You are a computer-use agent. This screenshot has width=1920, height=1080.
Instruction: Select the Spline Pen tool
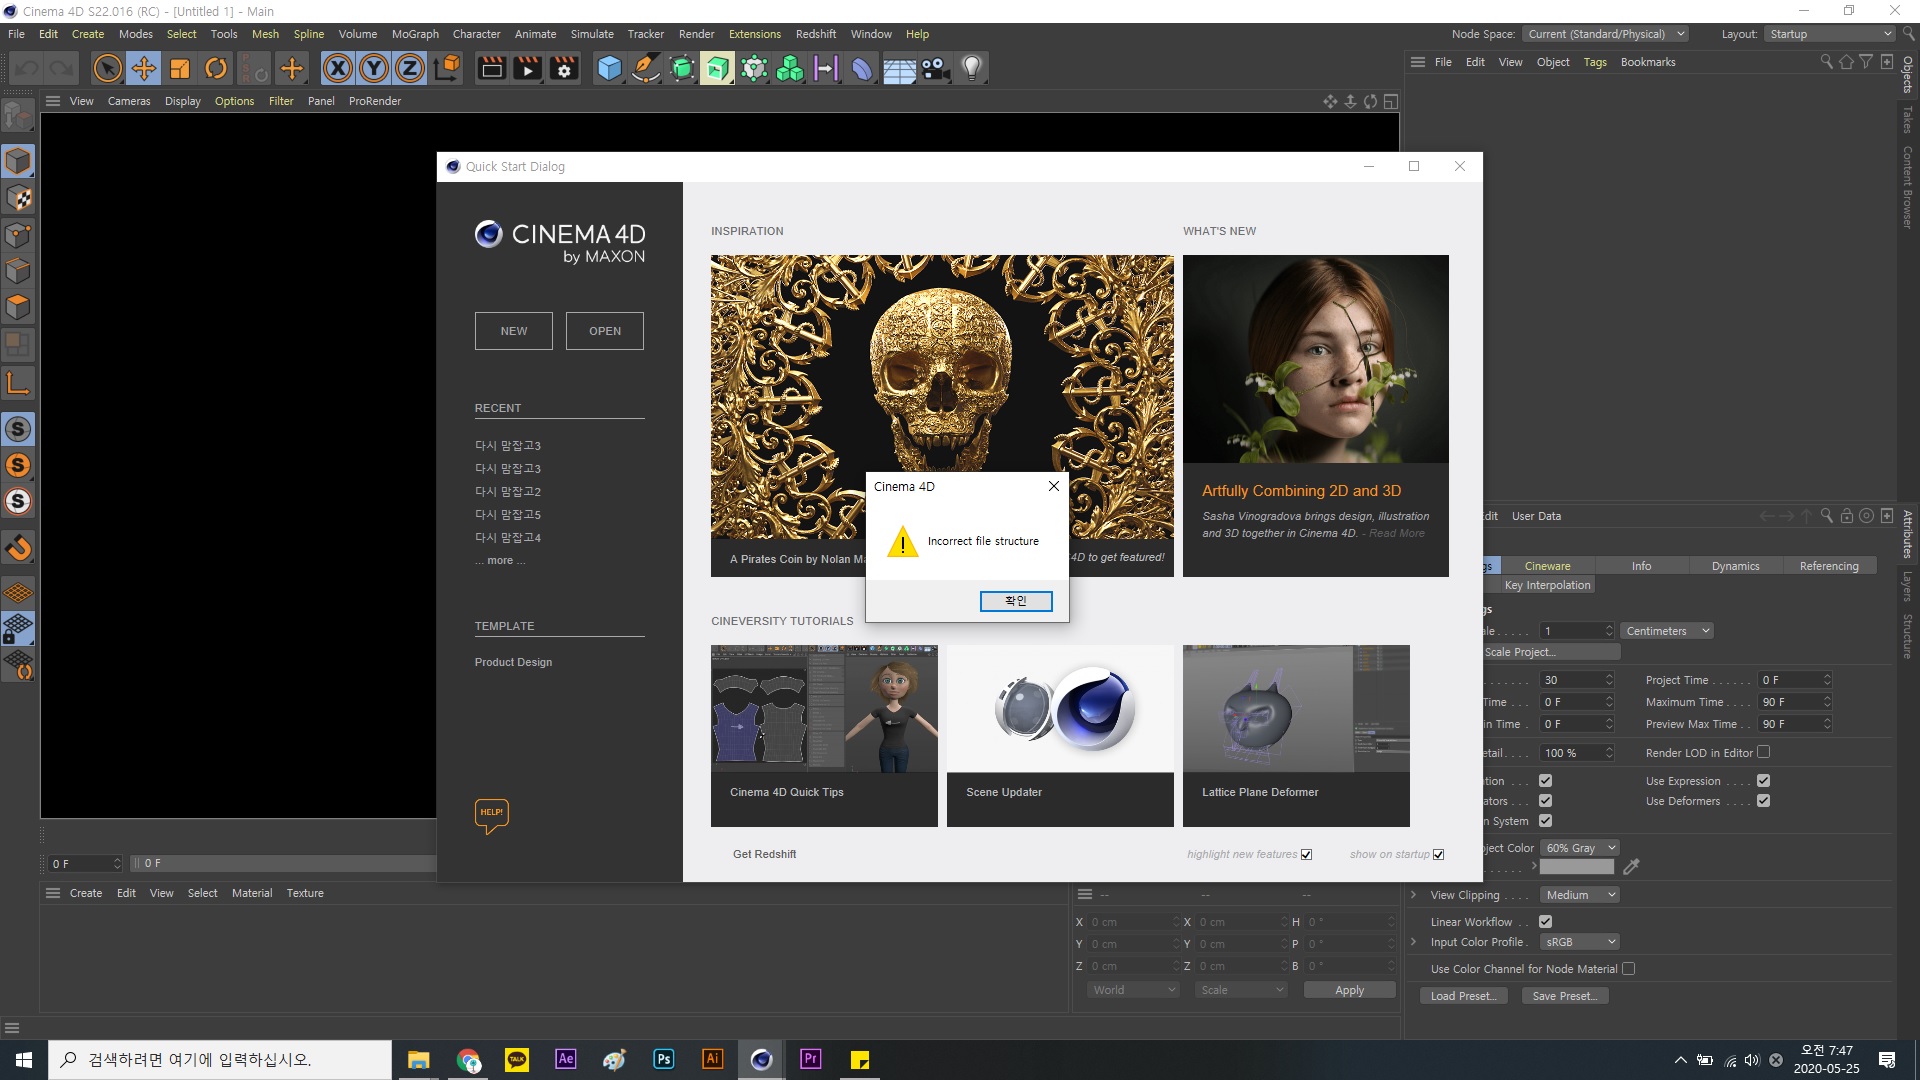click(645, 68)
